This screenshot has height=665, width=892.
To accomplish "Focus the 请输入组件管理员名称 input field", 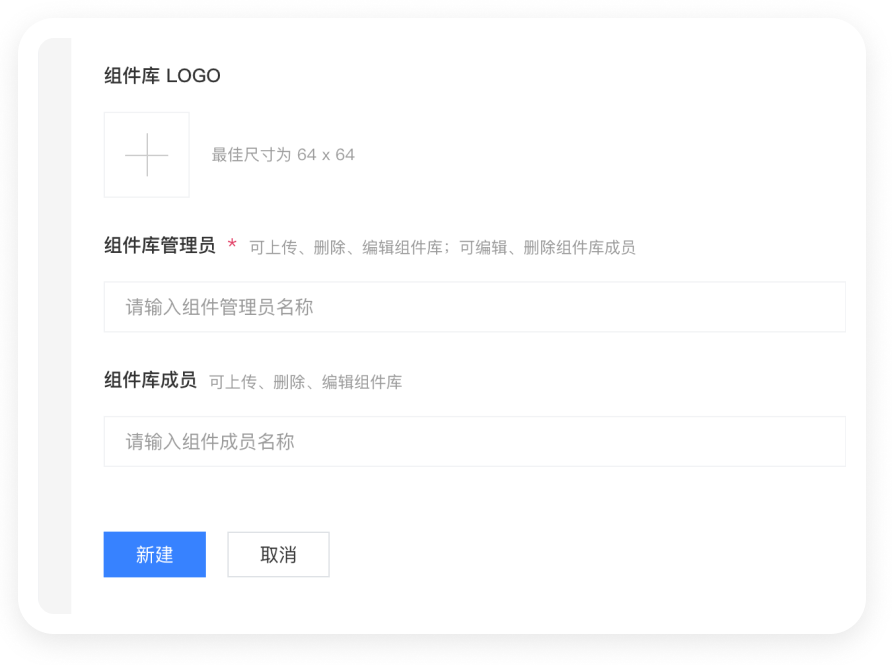I will click(x=474, y=307).
